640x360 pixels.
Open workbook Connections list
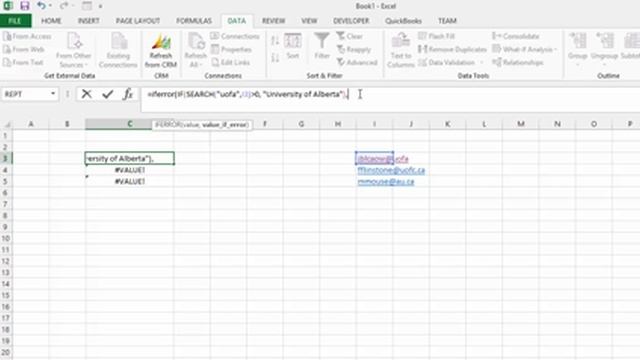235,36
